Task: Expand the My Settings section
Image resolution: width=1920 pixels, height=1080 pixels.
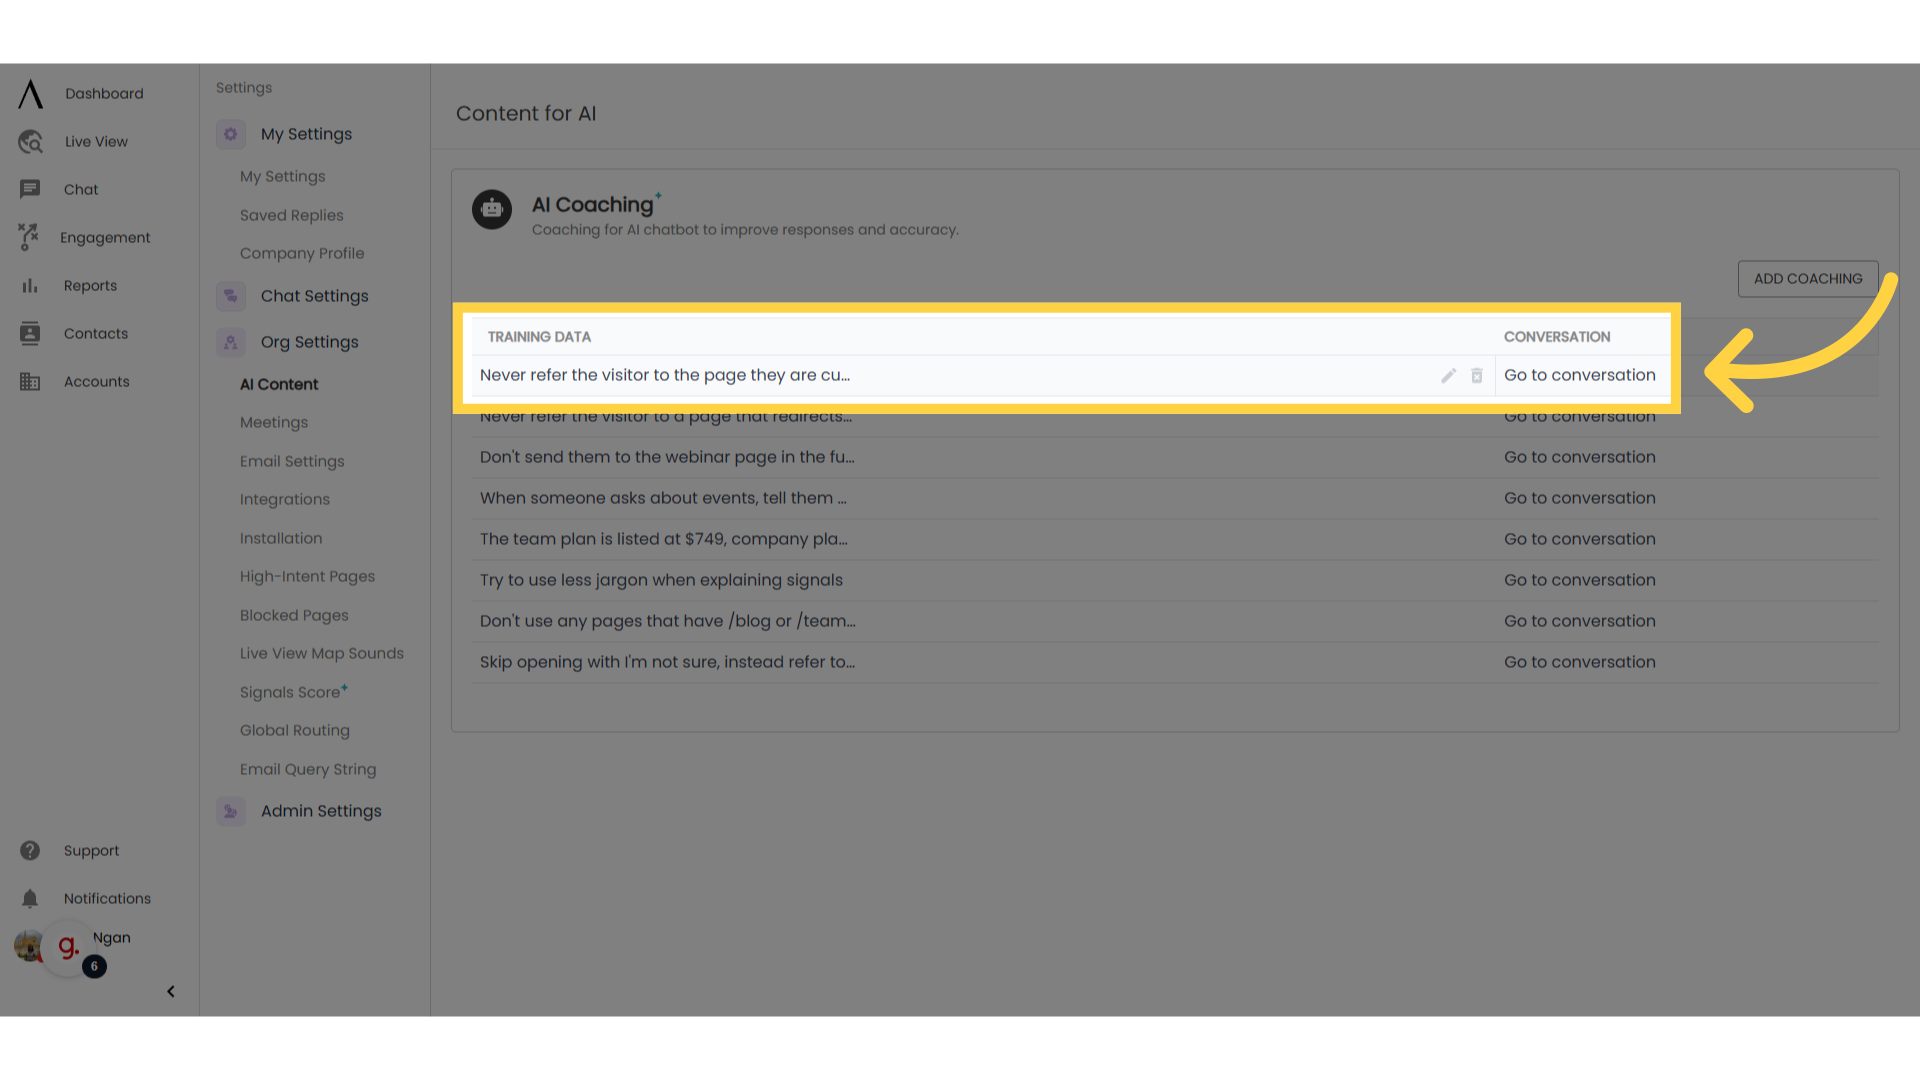Action: (306, 132)
